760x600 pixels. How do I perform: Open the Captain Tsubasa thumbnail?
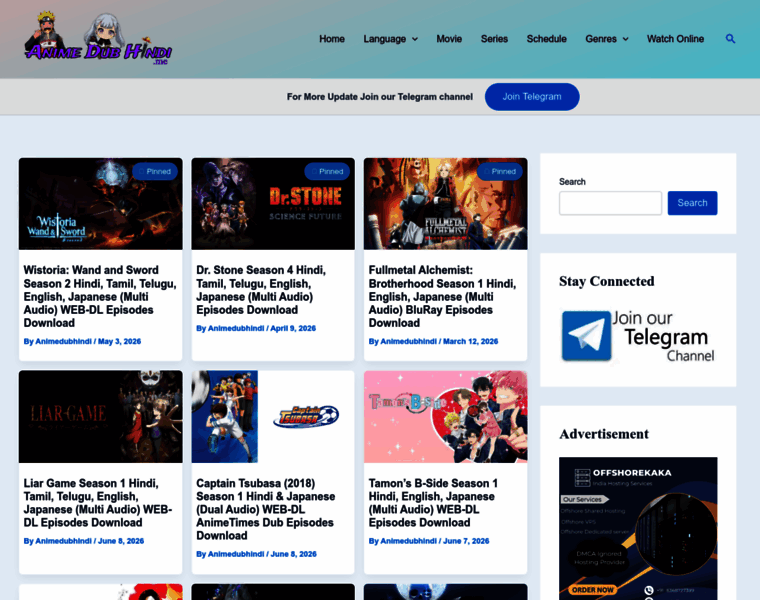coord(273,417)
